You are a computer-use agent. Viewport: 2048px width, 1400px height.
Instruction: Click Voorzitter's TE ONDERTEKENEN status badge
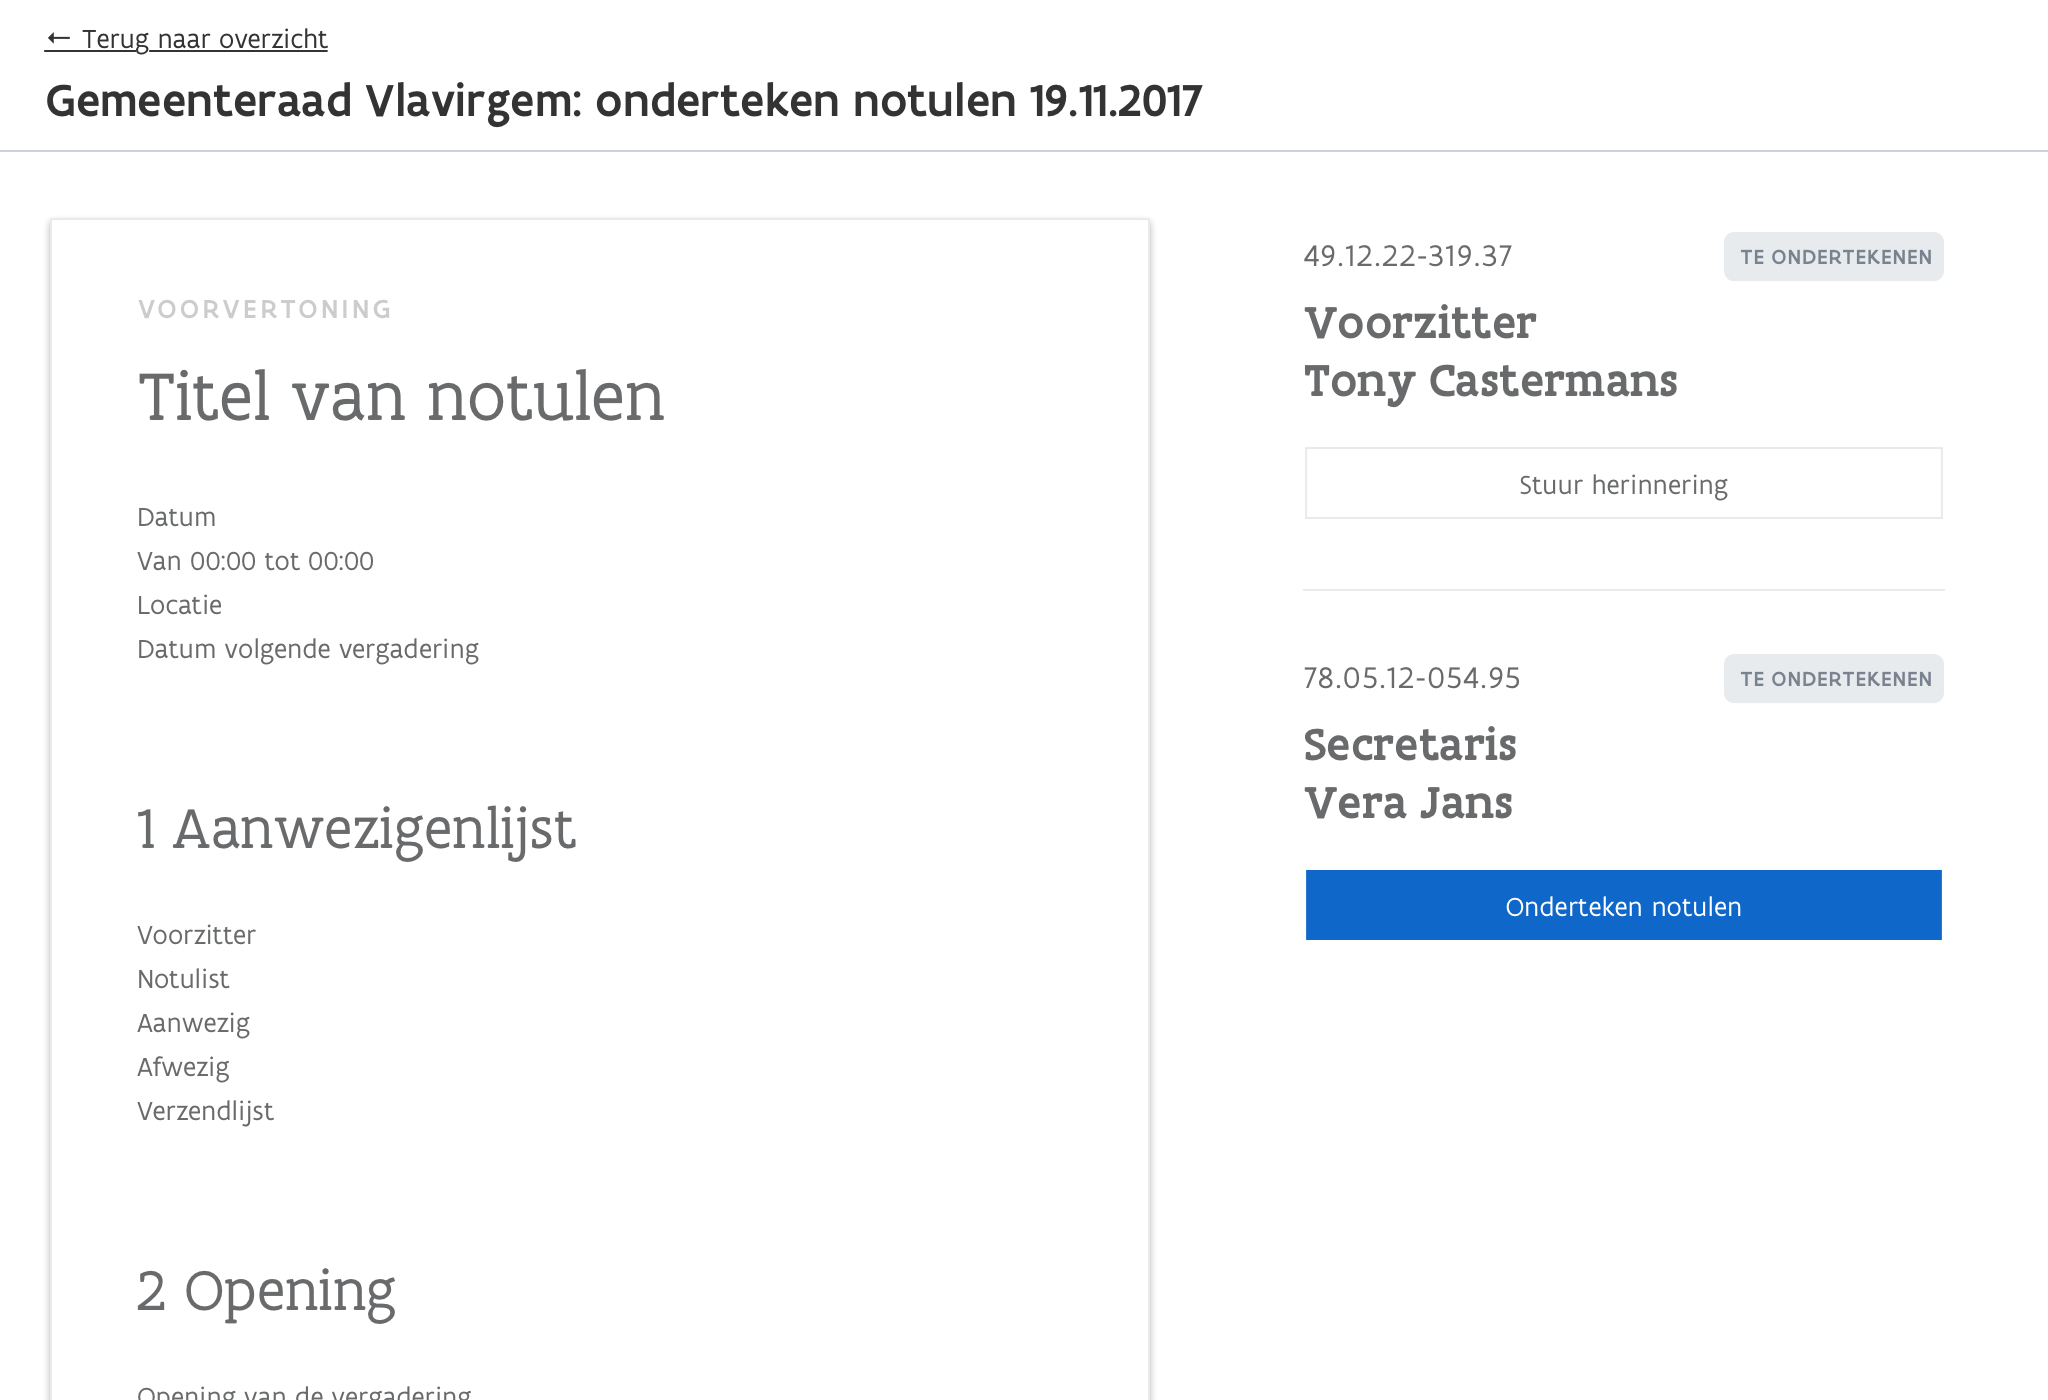1833,257
